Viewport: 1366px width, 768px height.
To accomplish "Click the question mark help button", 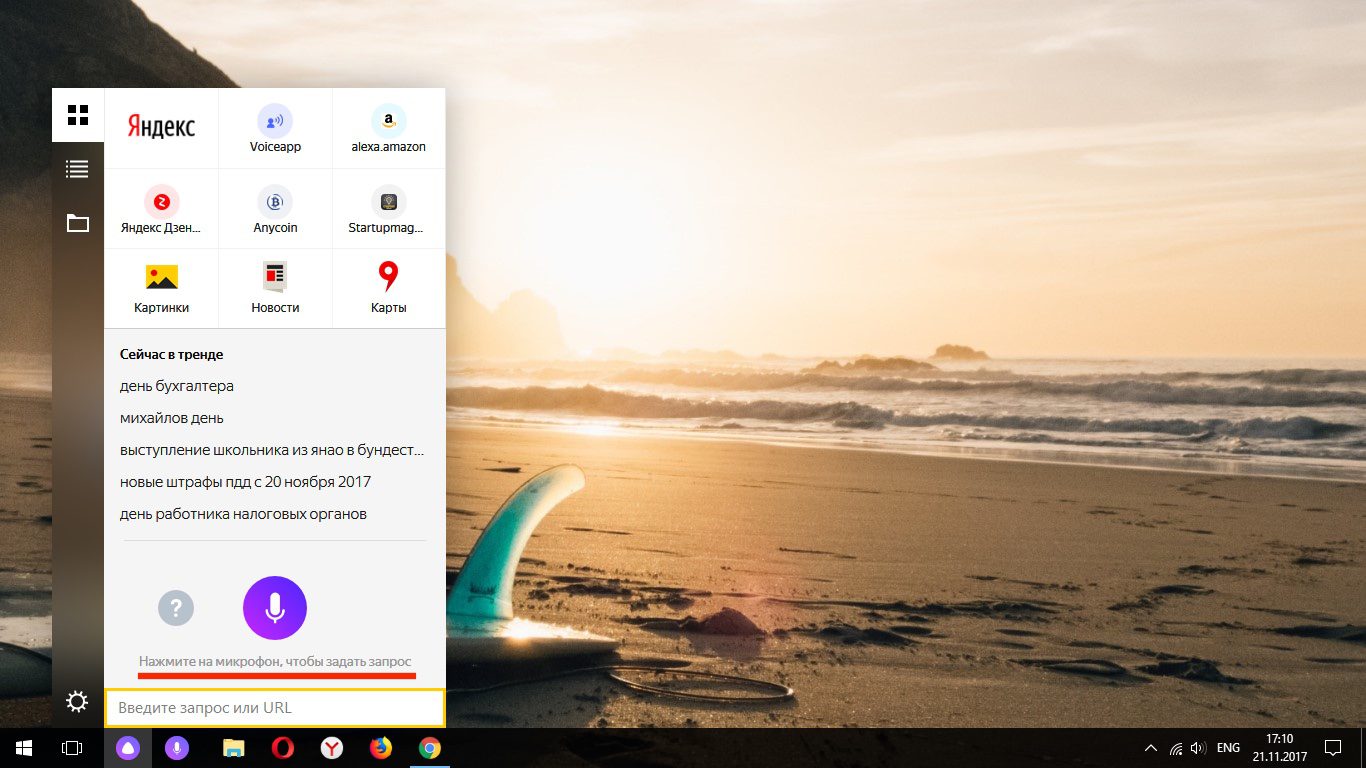I will pos(176,607).
